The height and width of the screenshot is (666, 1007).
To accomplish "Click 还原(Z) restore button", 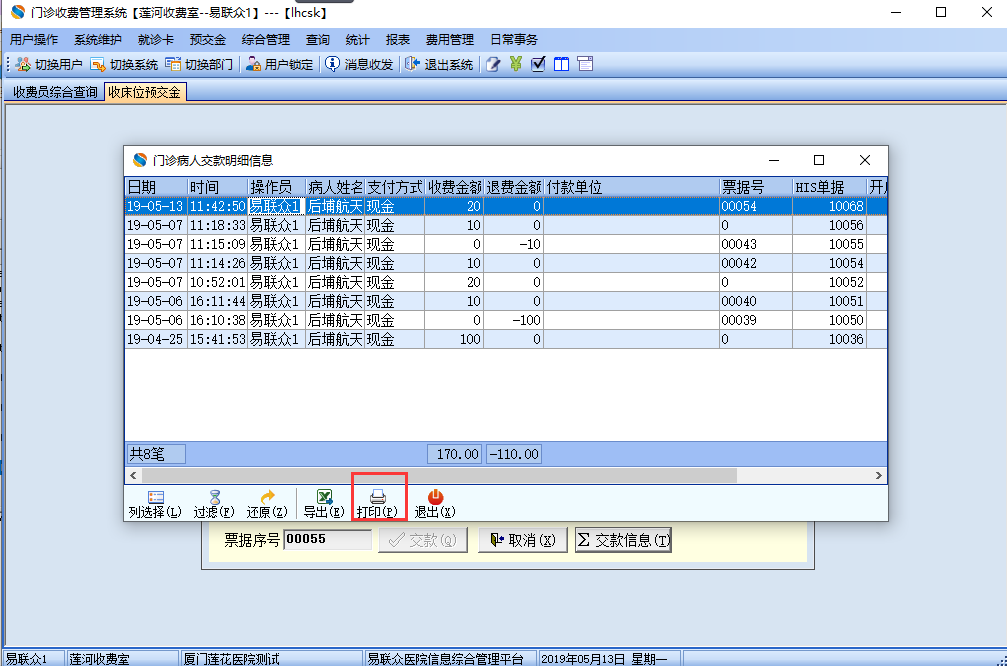I will point(267,504).
